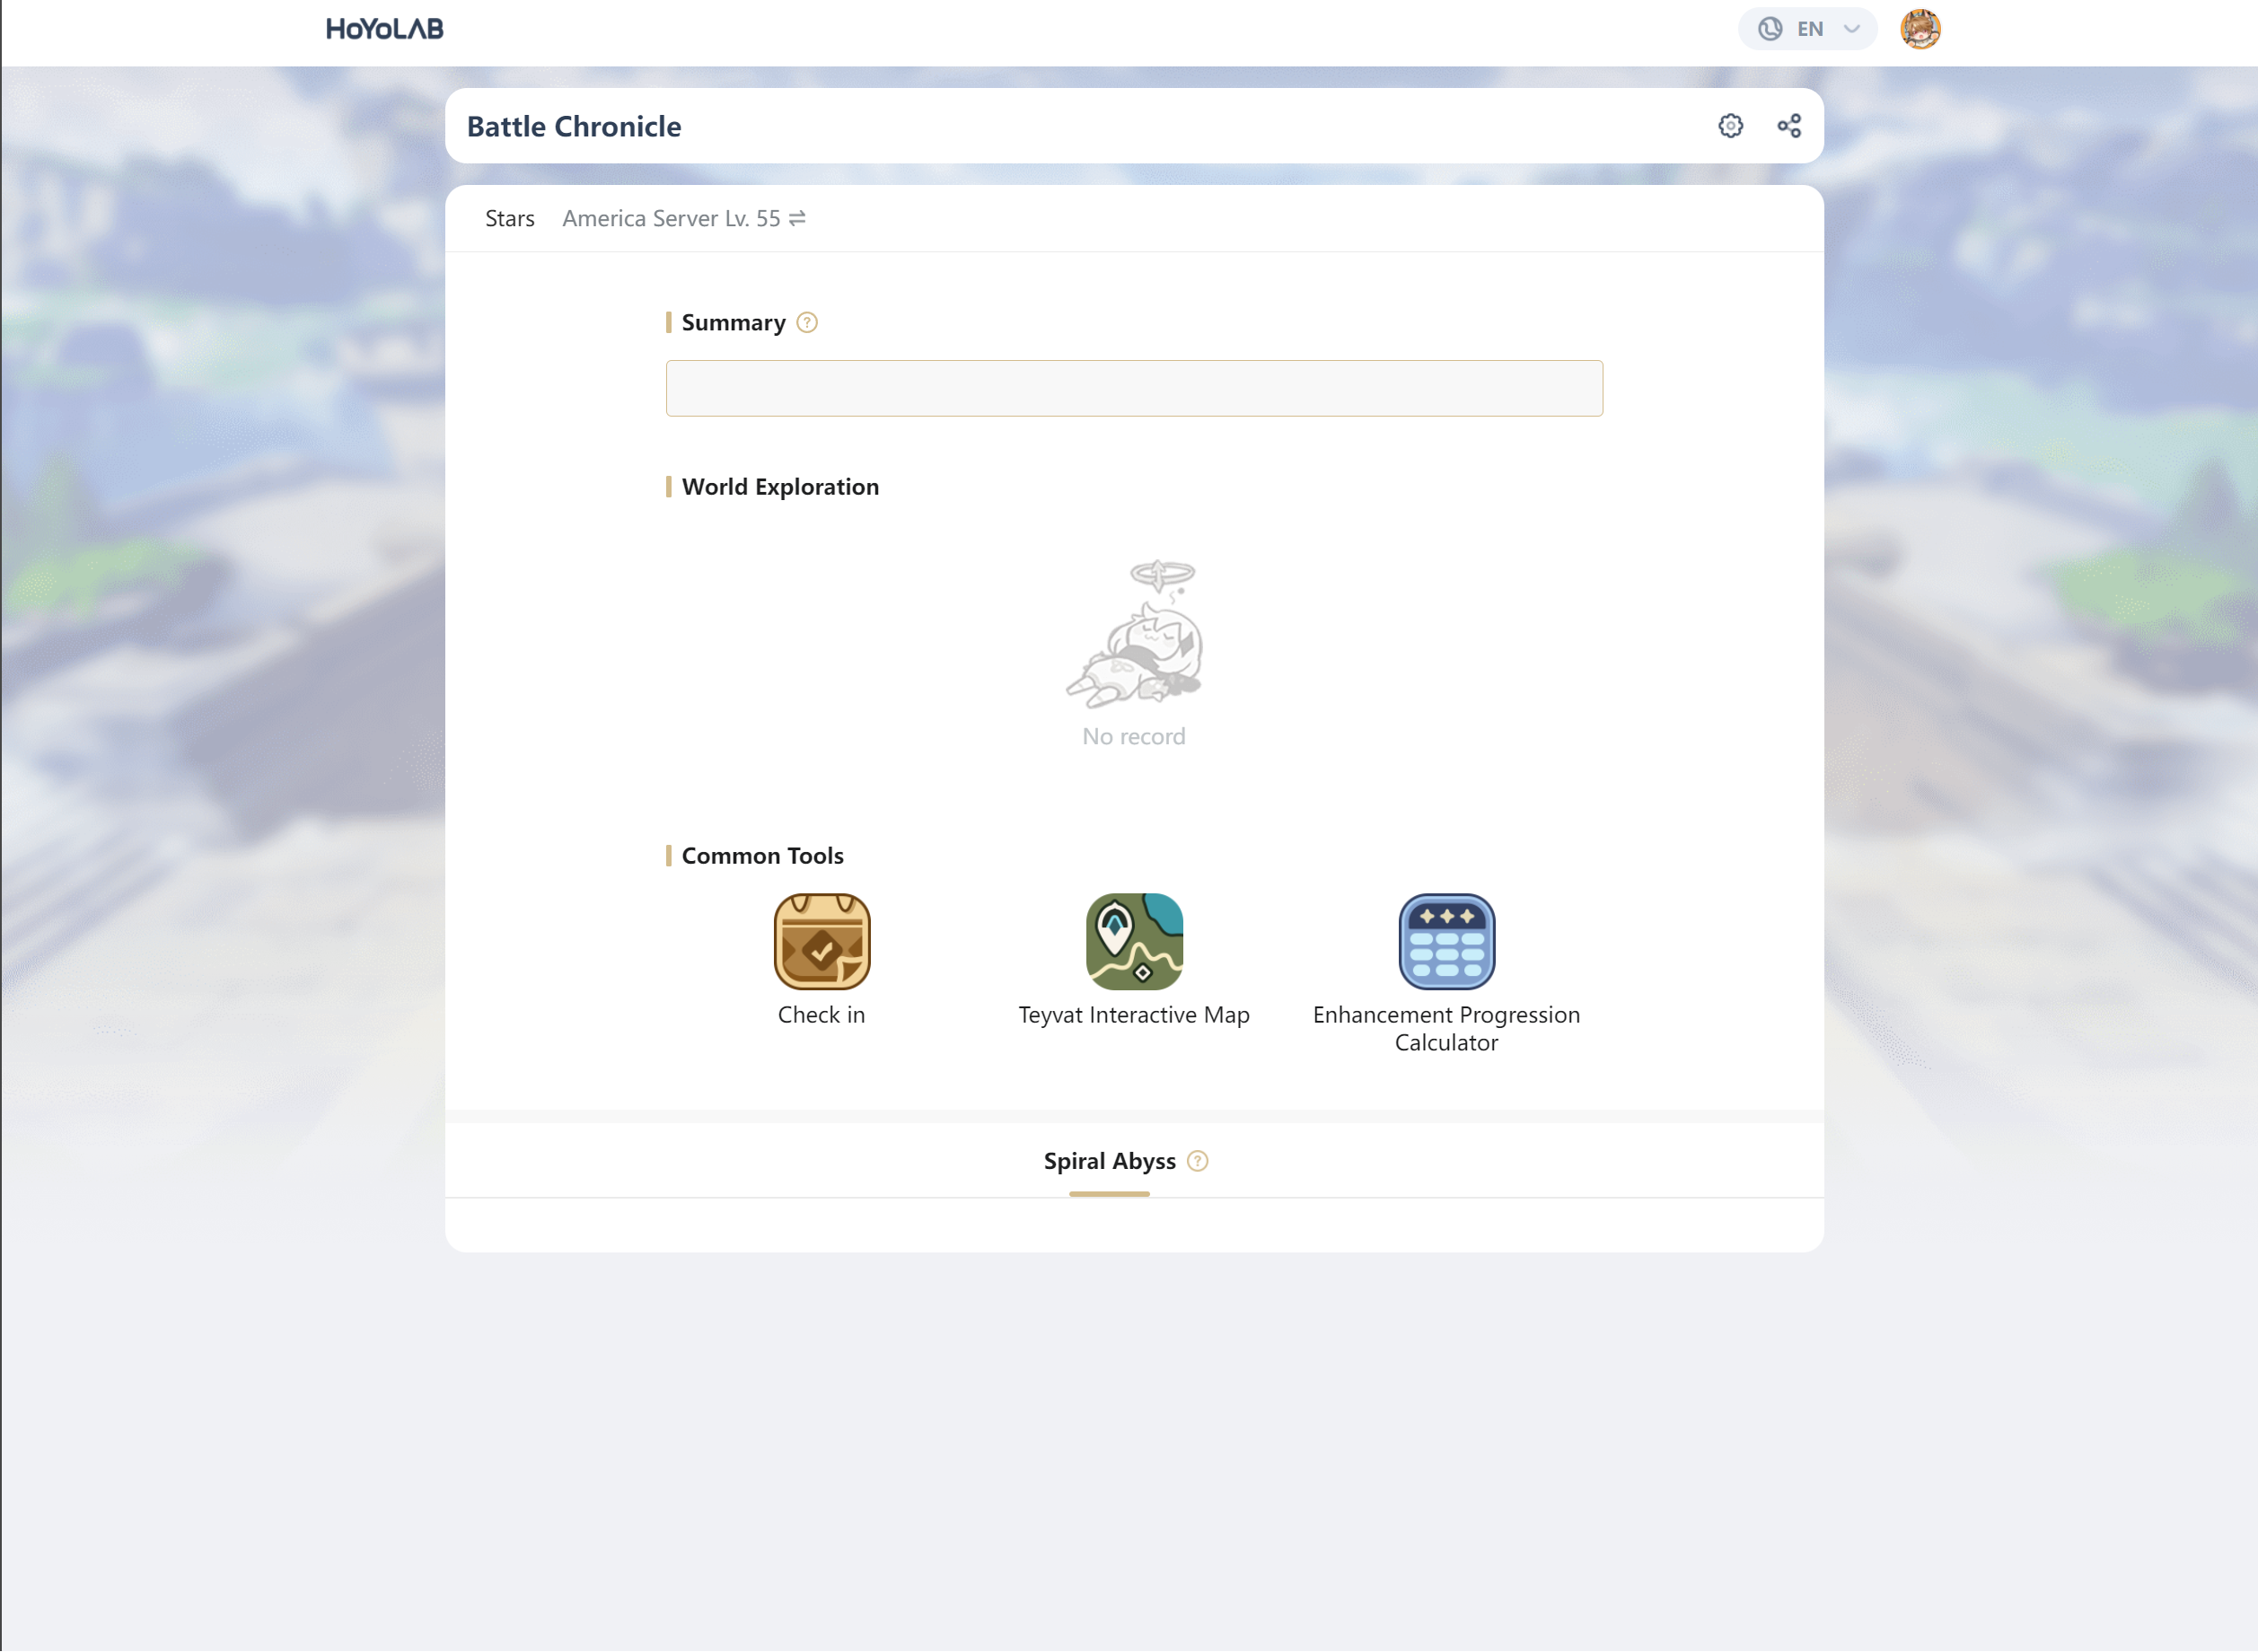Open Teyvat Interactive Map icon
The image size is (2258, 1652).
(x=1134, y=941)
